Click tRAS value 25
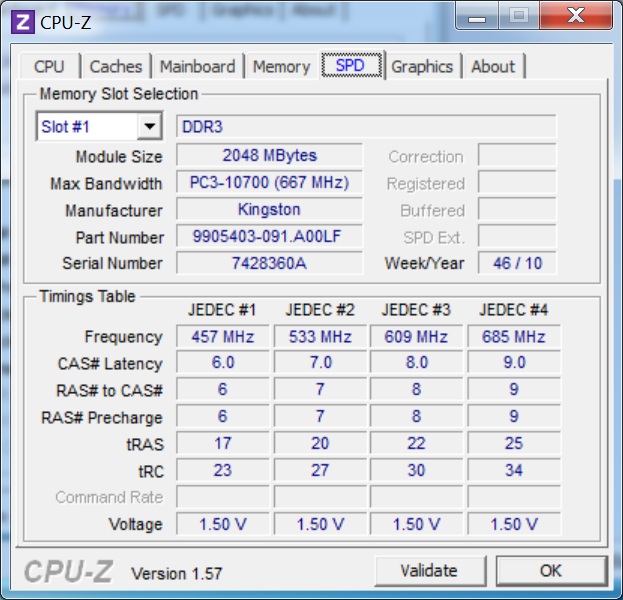The height and width of the screenshot is (600, 623). tap(514, 443)
